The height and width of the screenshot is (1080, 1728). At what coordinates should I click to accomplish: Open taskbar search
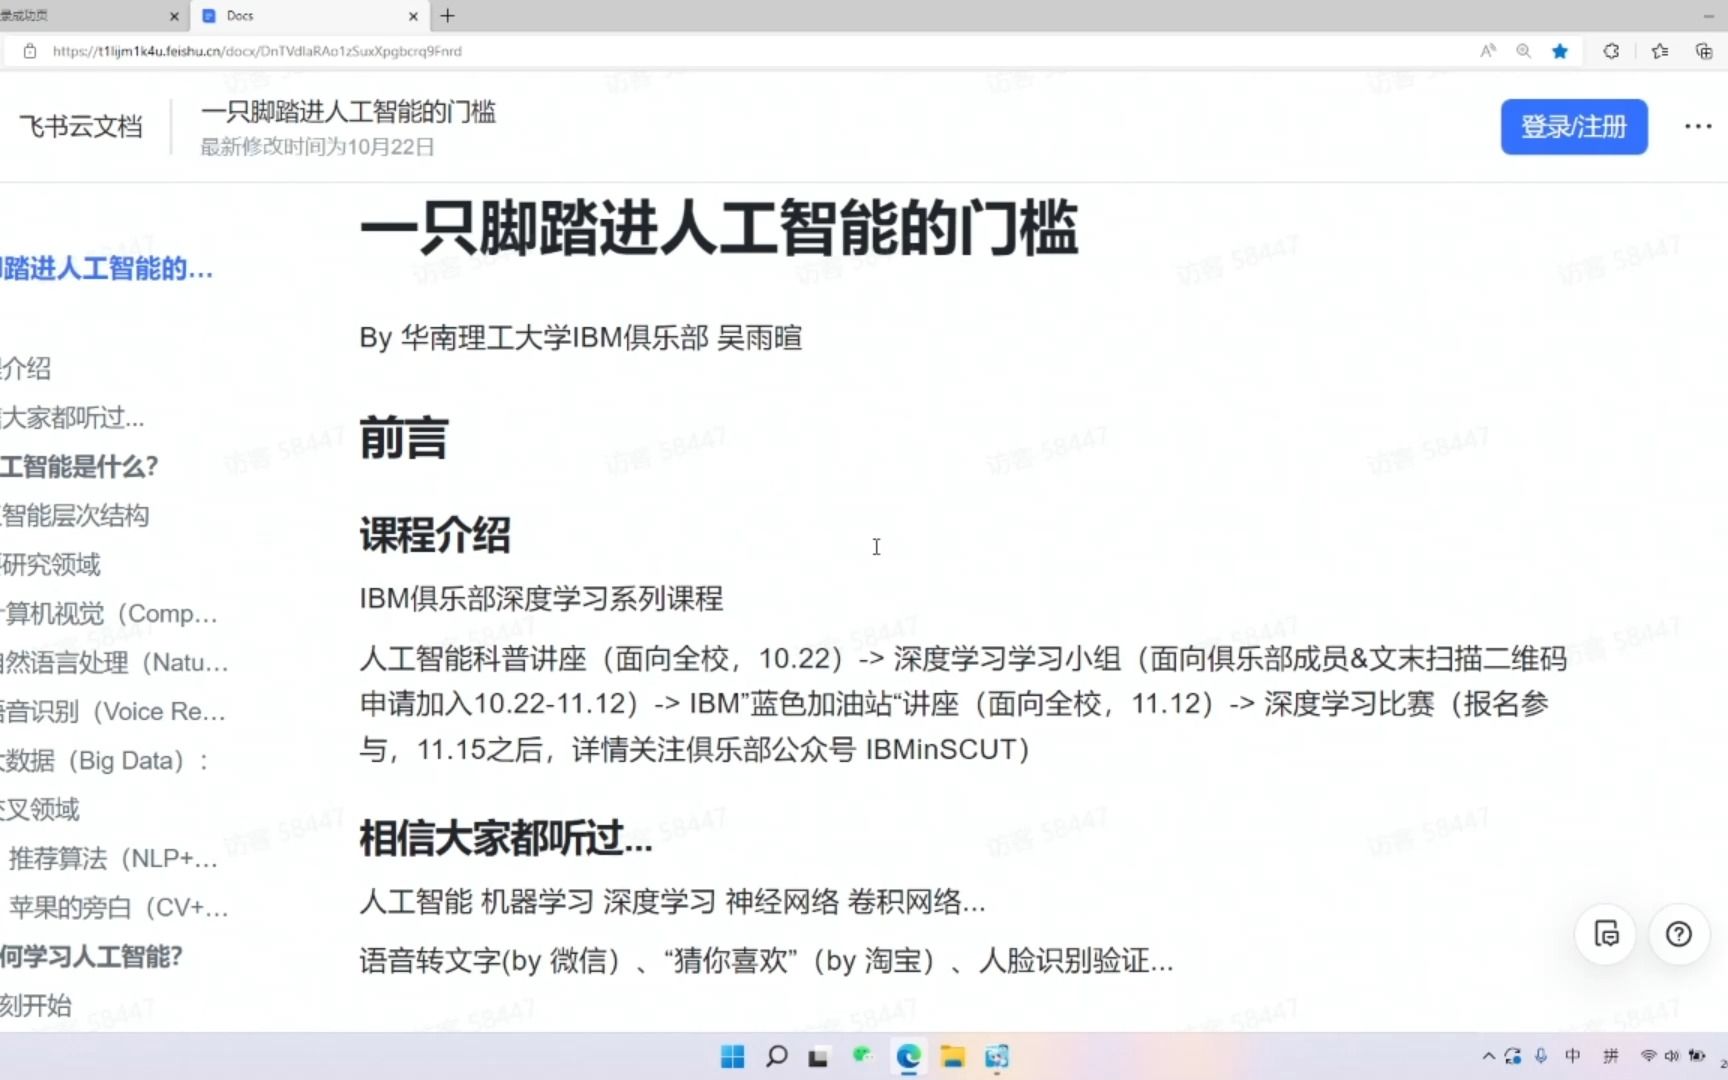pos(777,1057)
